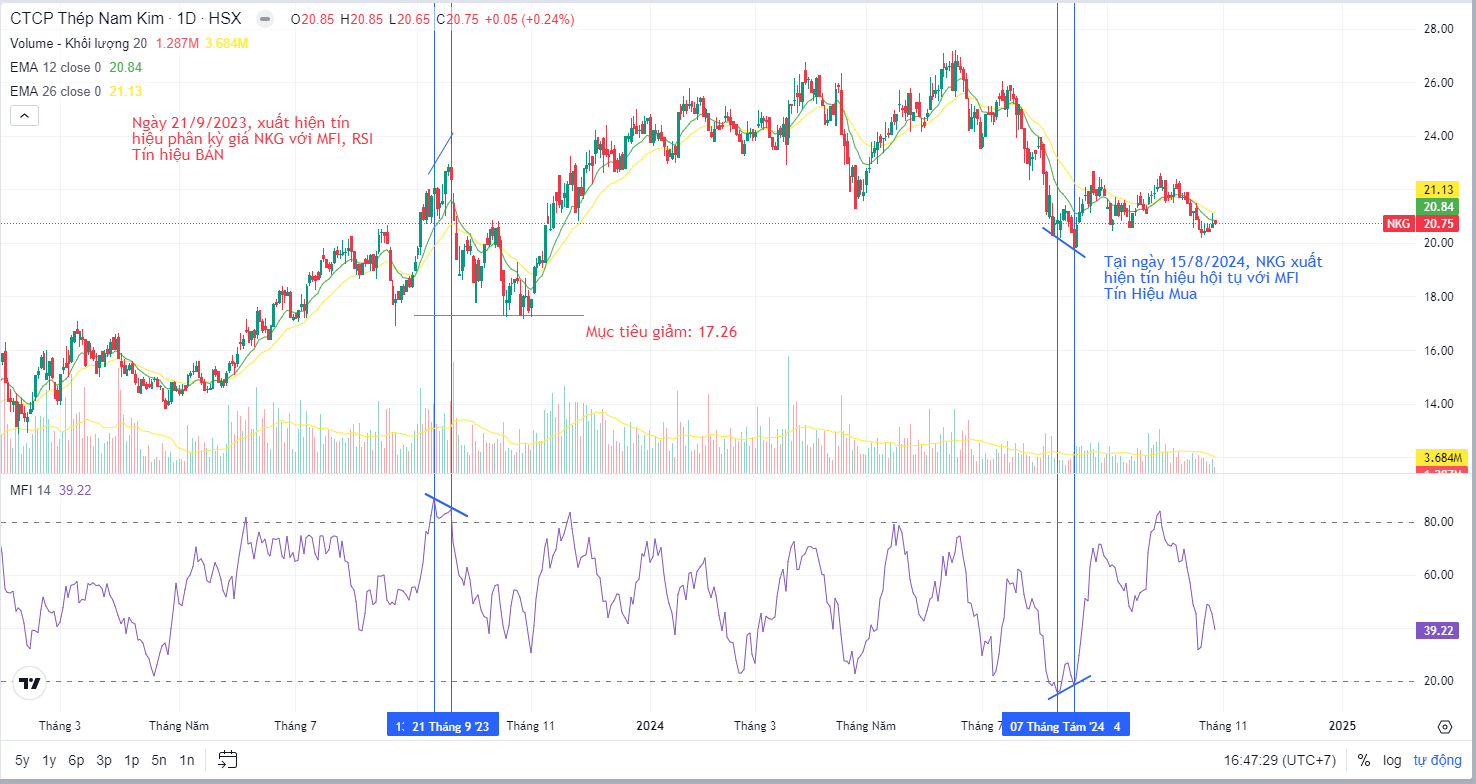This screenshot has width=1476, height=784.
Task: Select the red 'Tín hiệu BÁN' annotation text
Action: pyautogui.click(x=178, y=155)
